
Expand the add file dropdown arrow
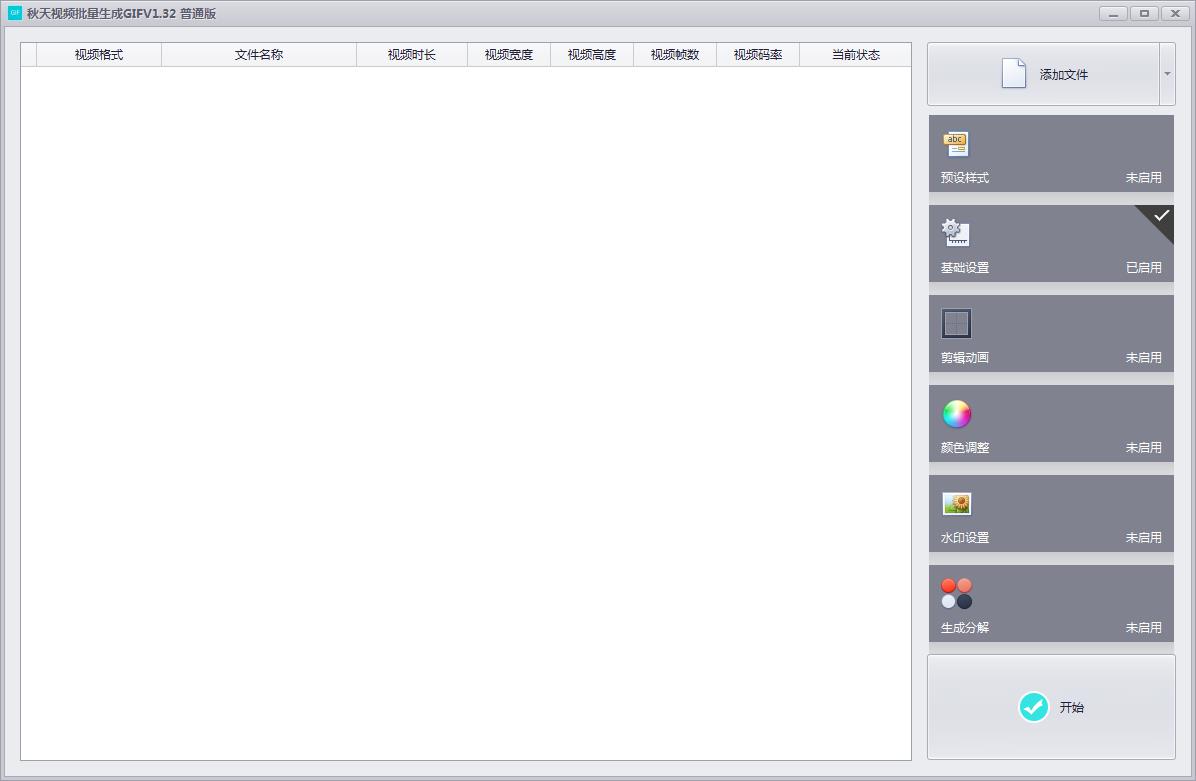click(x=1167, y=74)
